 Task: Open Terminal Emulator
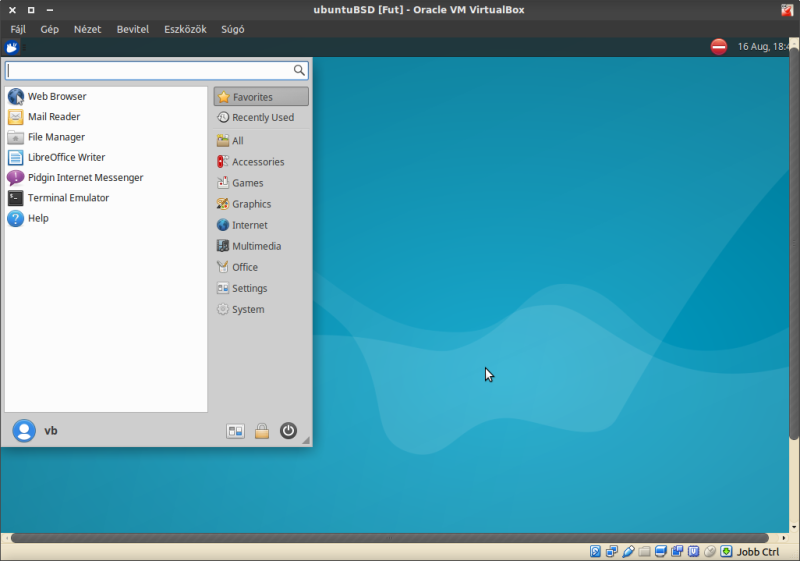(106, 198)
